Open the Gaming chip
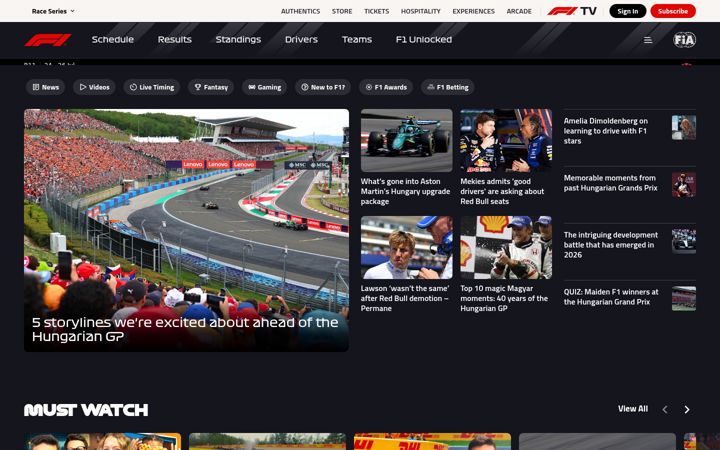 tap(264, 87)
